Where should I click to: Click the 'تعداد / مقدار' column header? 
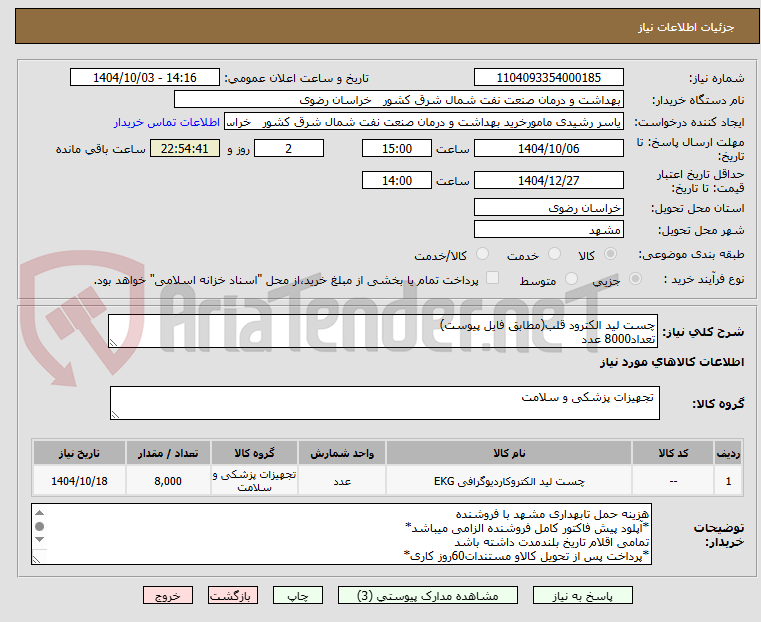168,453
